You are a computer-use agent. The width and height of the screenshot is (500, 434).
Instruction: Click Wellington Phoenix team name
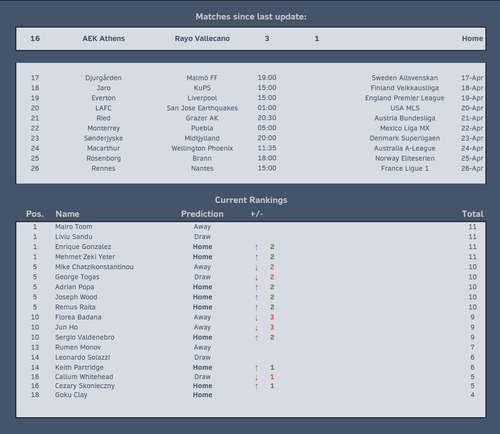(x=202, y=148)
